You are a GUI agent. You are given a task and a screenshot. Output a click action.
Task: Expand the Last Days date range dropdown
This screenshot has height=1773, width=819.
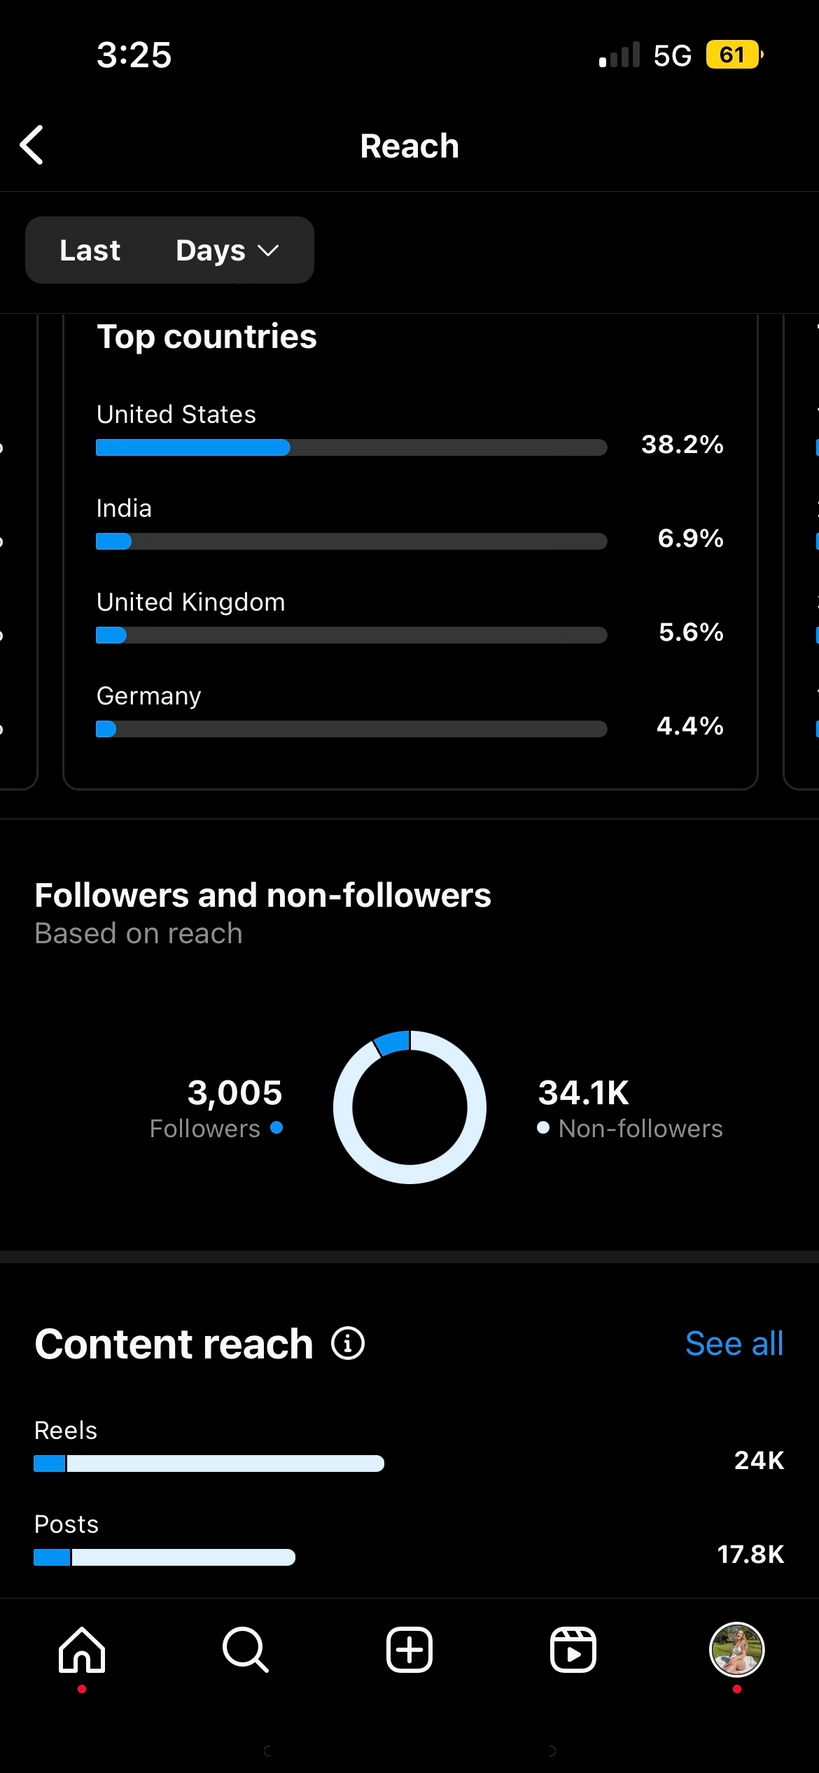pos(170,250)
